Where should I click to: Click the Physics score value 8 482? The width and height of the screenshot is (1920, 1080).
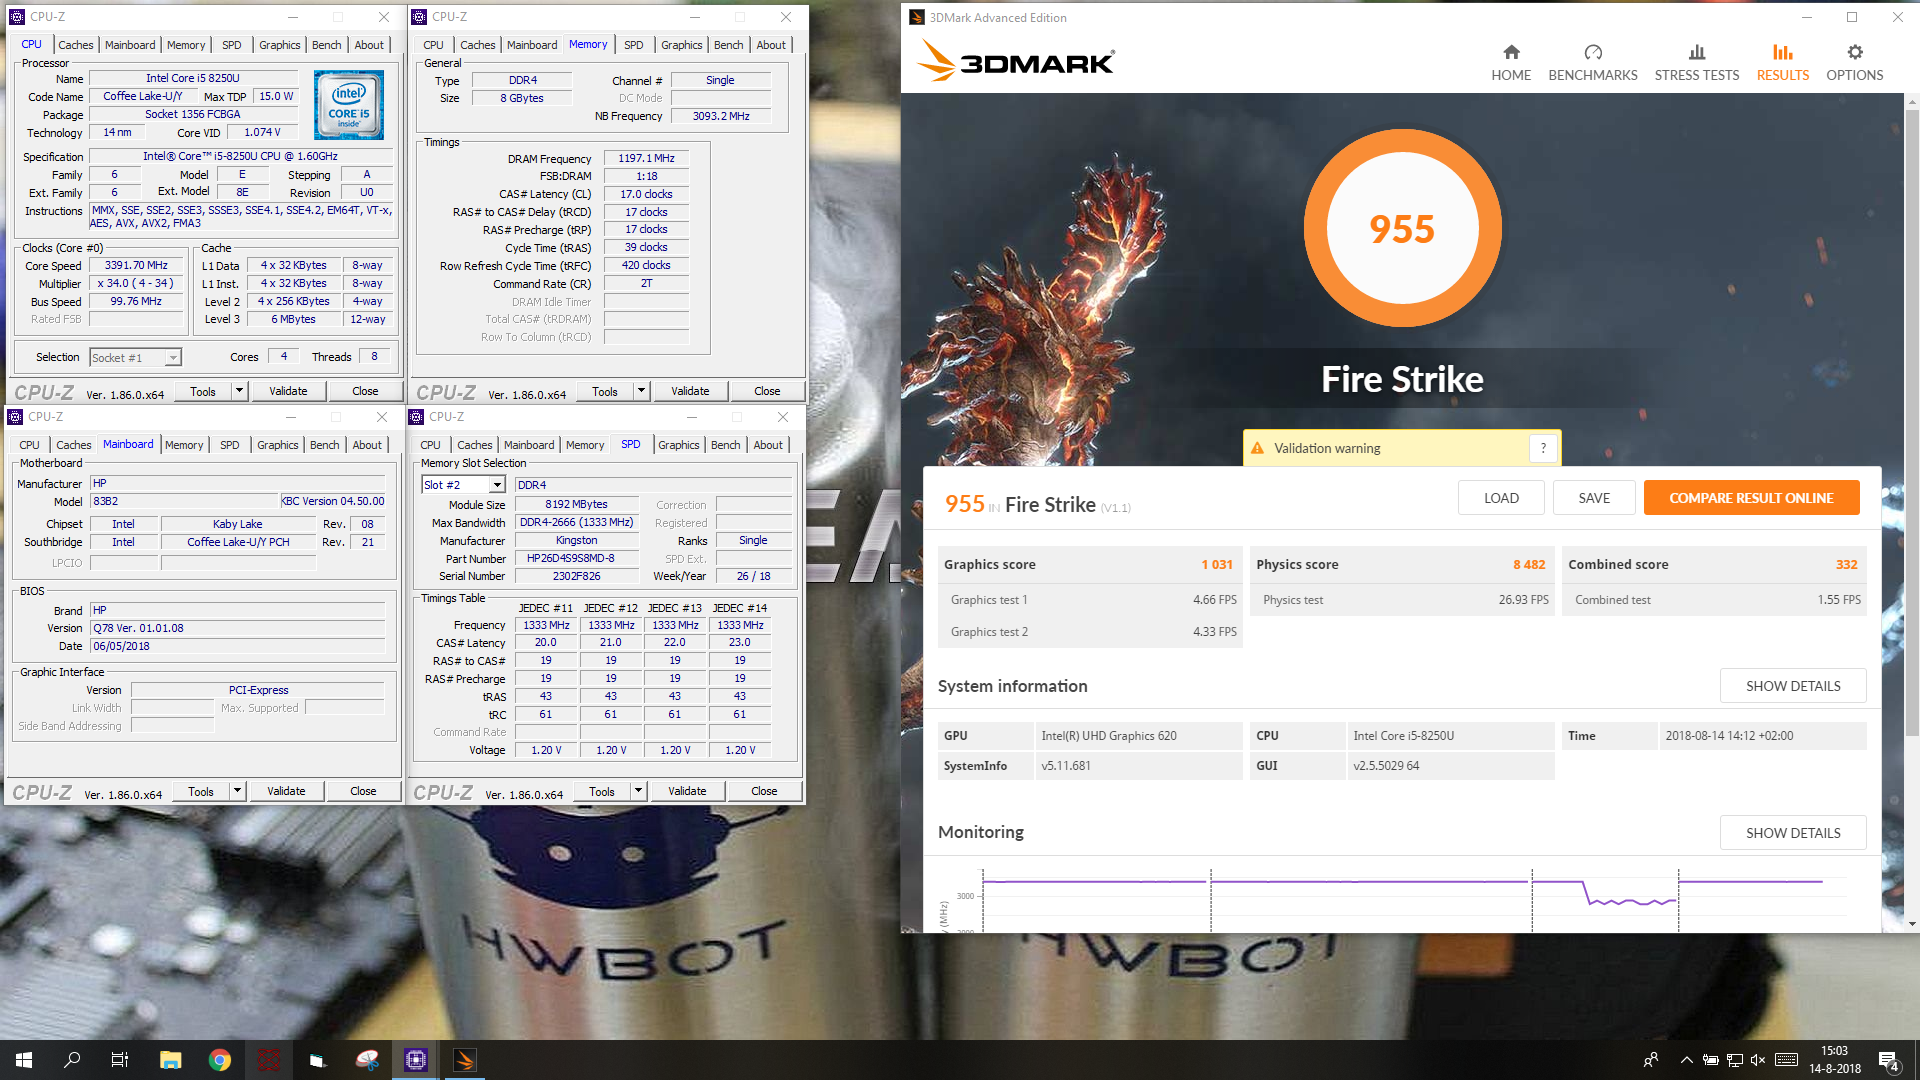tap(1529, 564)
